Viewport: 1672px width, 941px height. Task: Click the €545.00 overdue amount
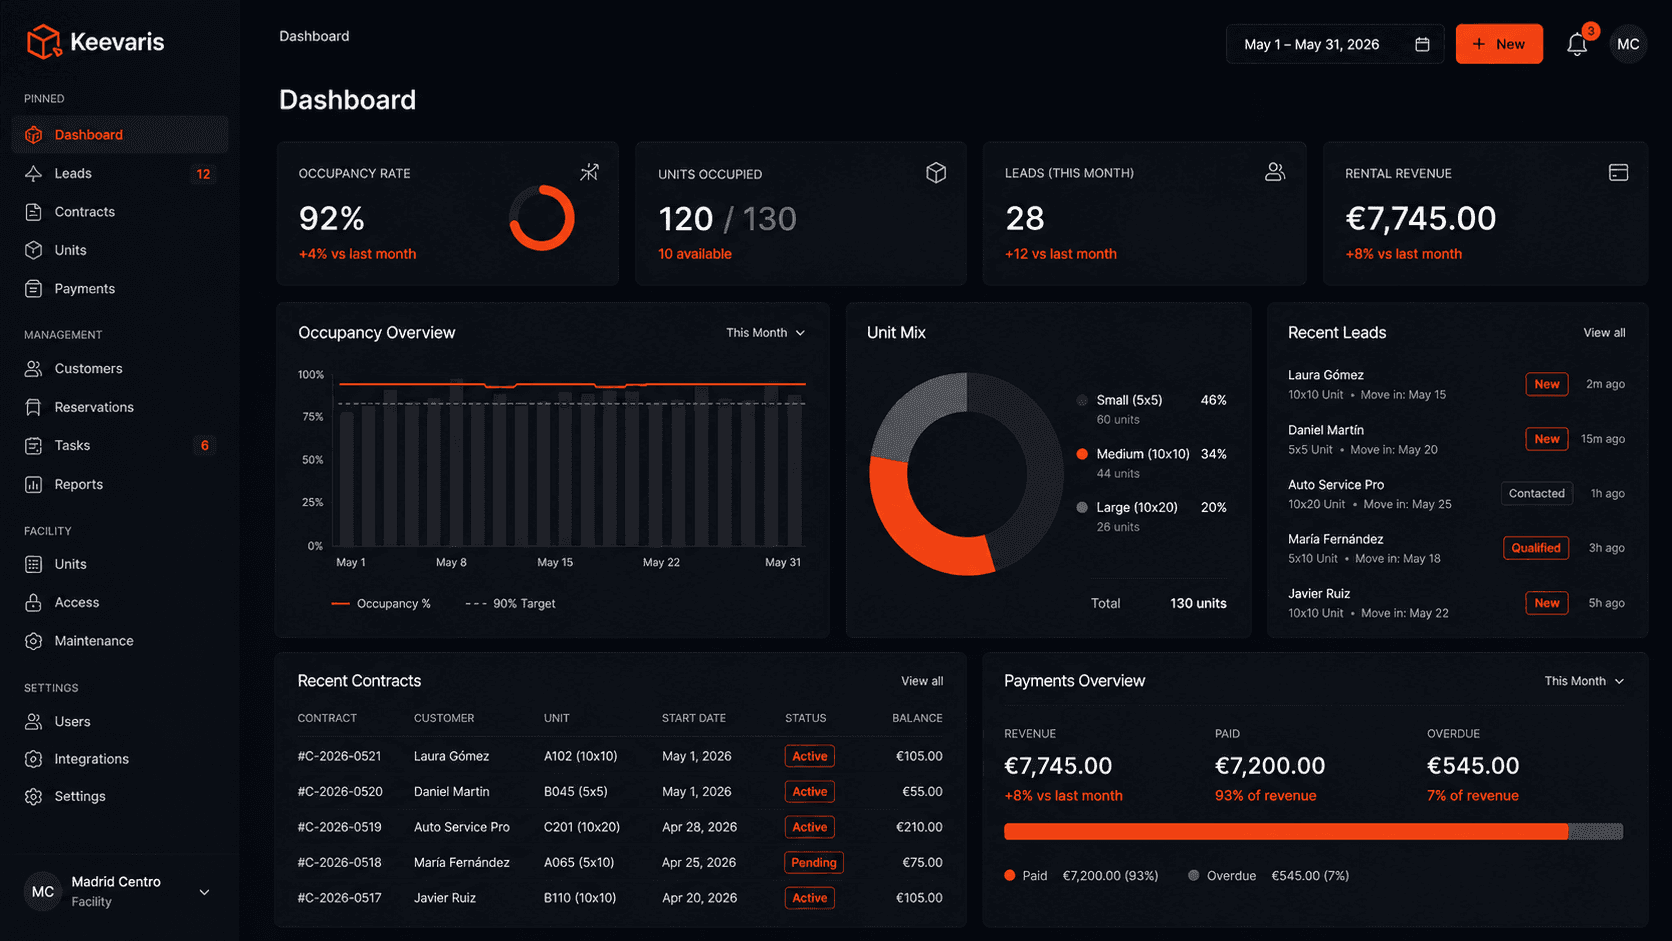point(1473,766)
